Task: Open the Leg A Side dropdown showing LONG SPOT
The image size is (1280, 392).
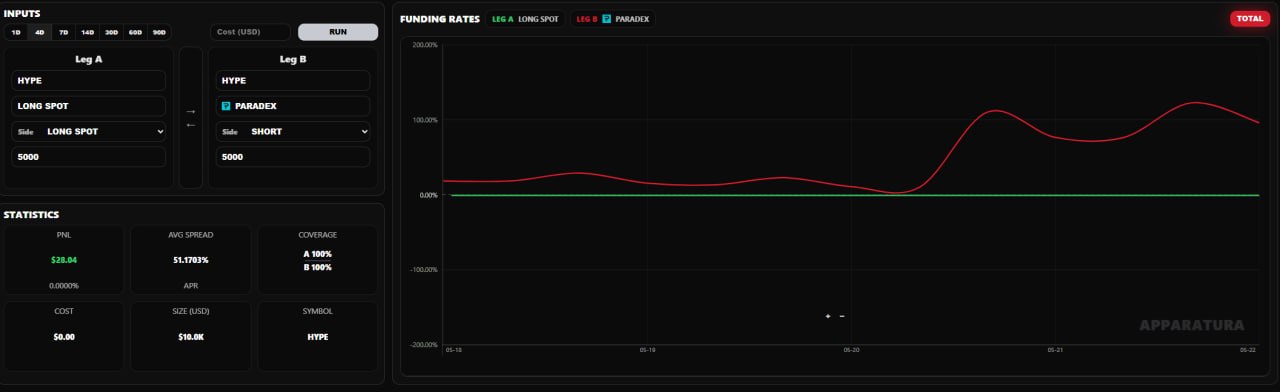Action: pyautogui.click(x=89, y=131)
